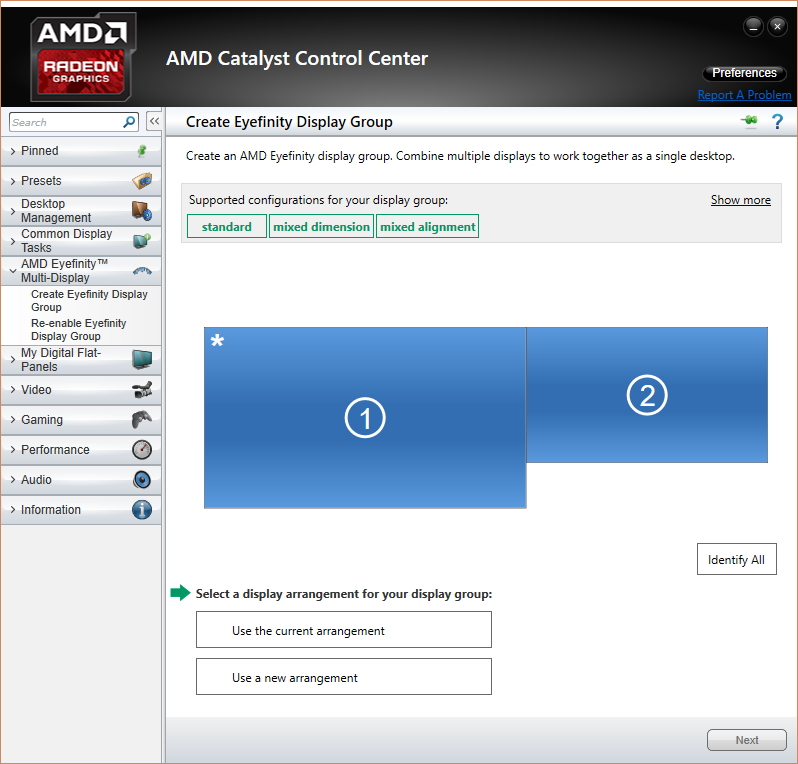
Task: Open help with the question mark icon
Action: tap(777, 122)
